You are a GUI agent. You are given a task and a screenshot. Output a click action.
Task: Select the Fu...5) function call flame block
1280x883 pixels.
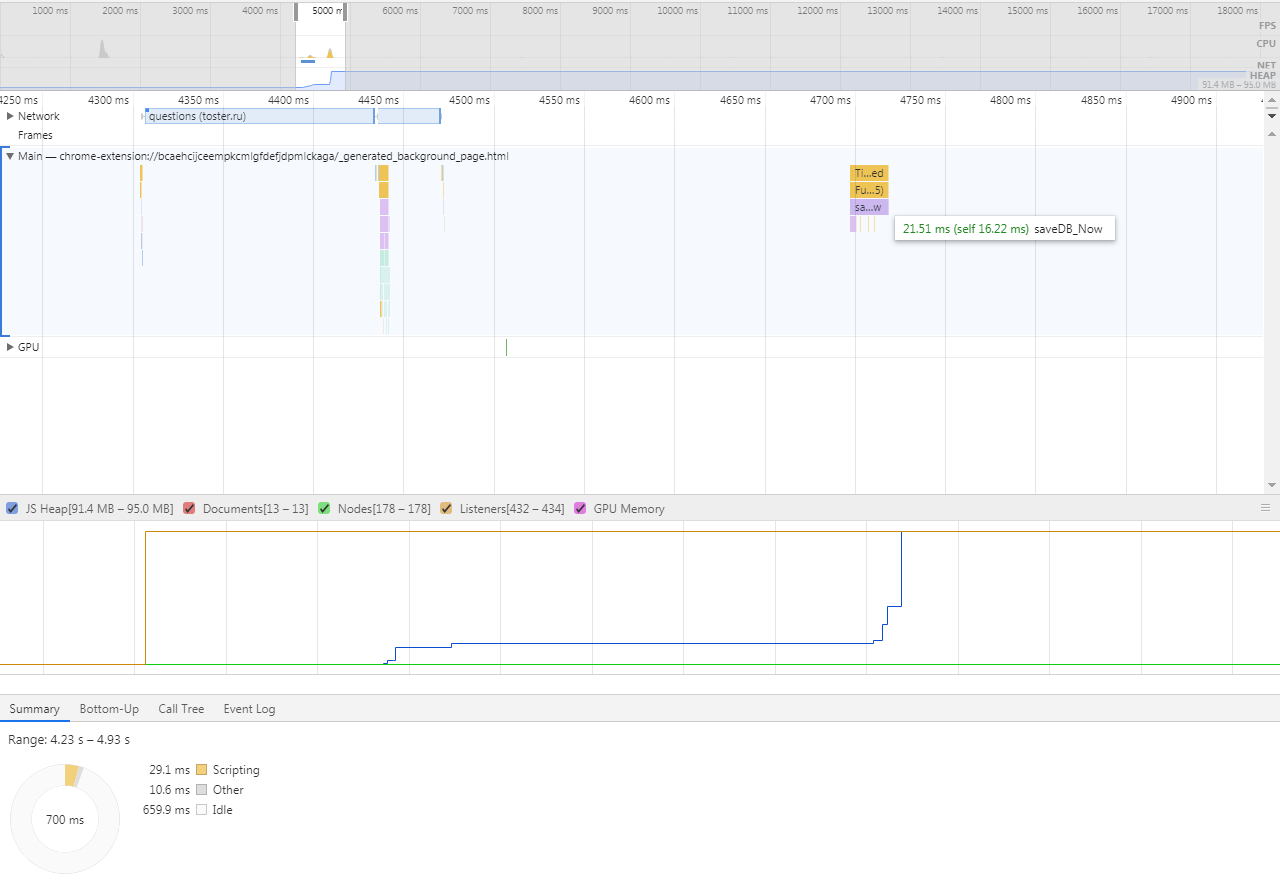tap(869, 190)
